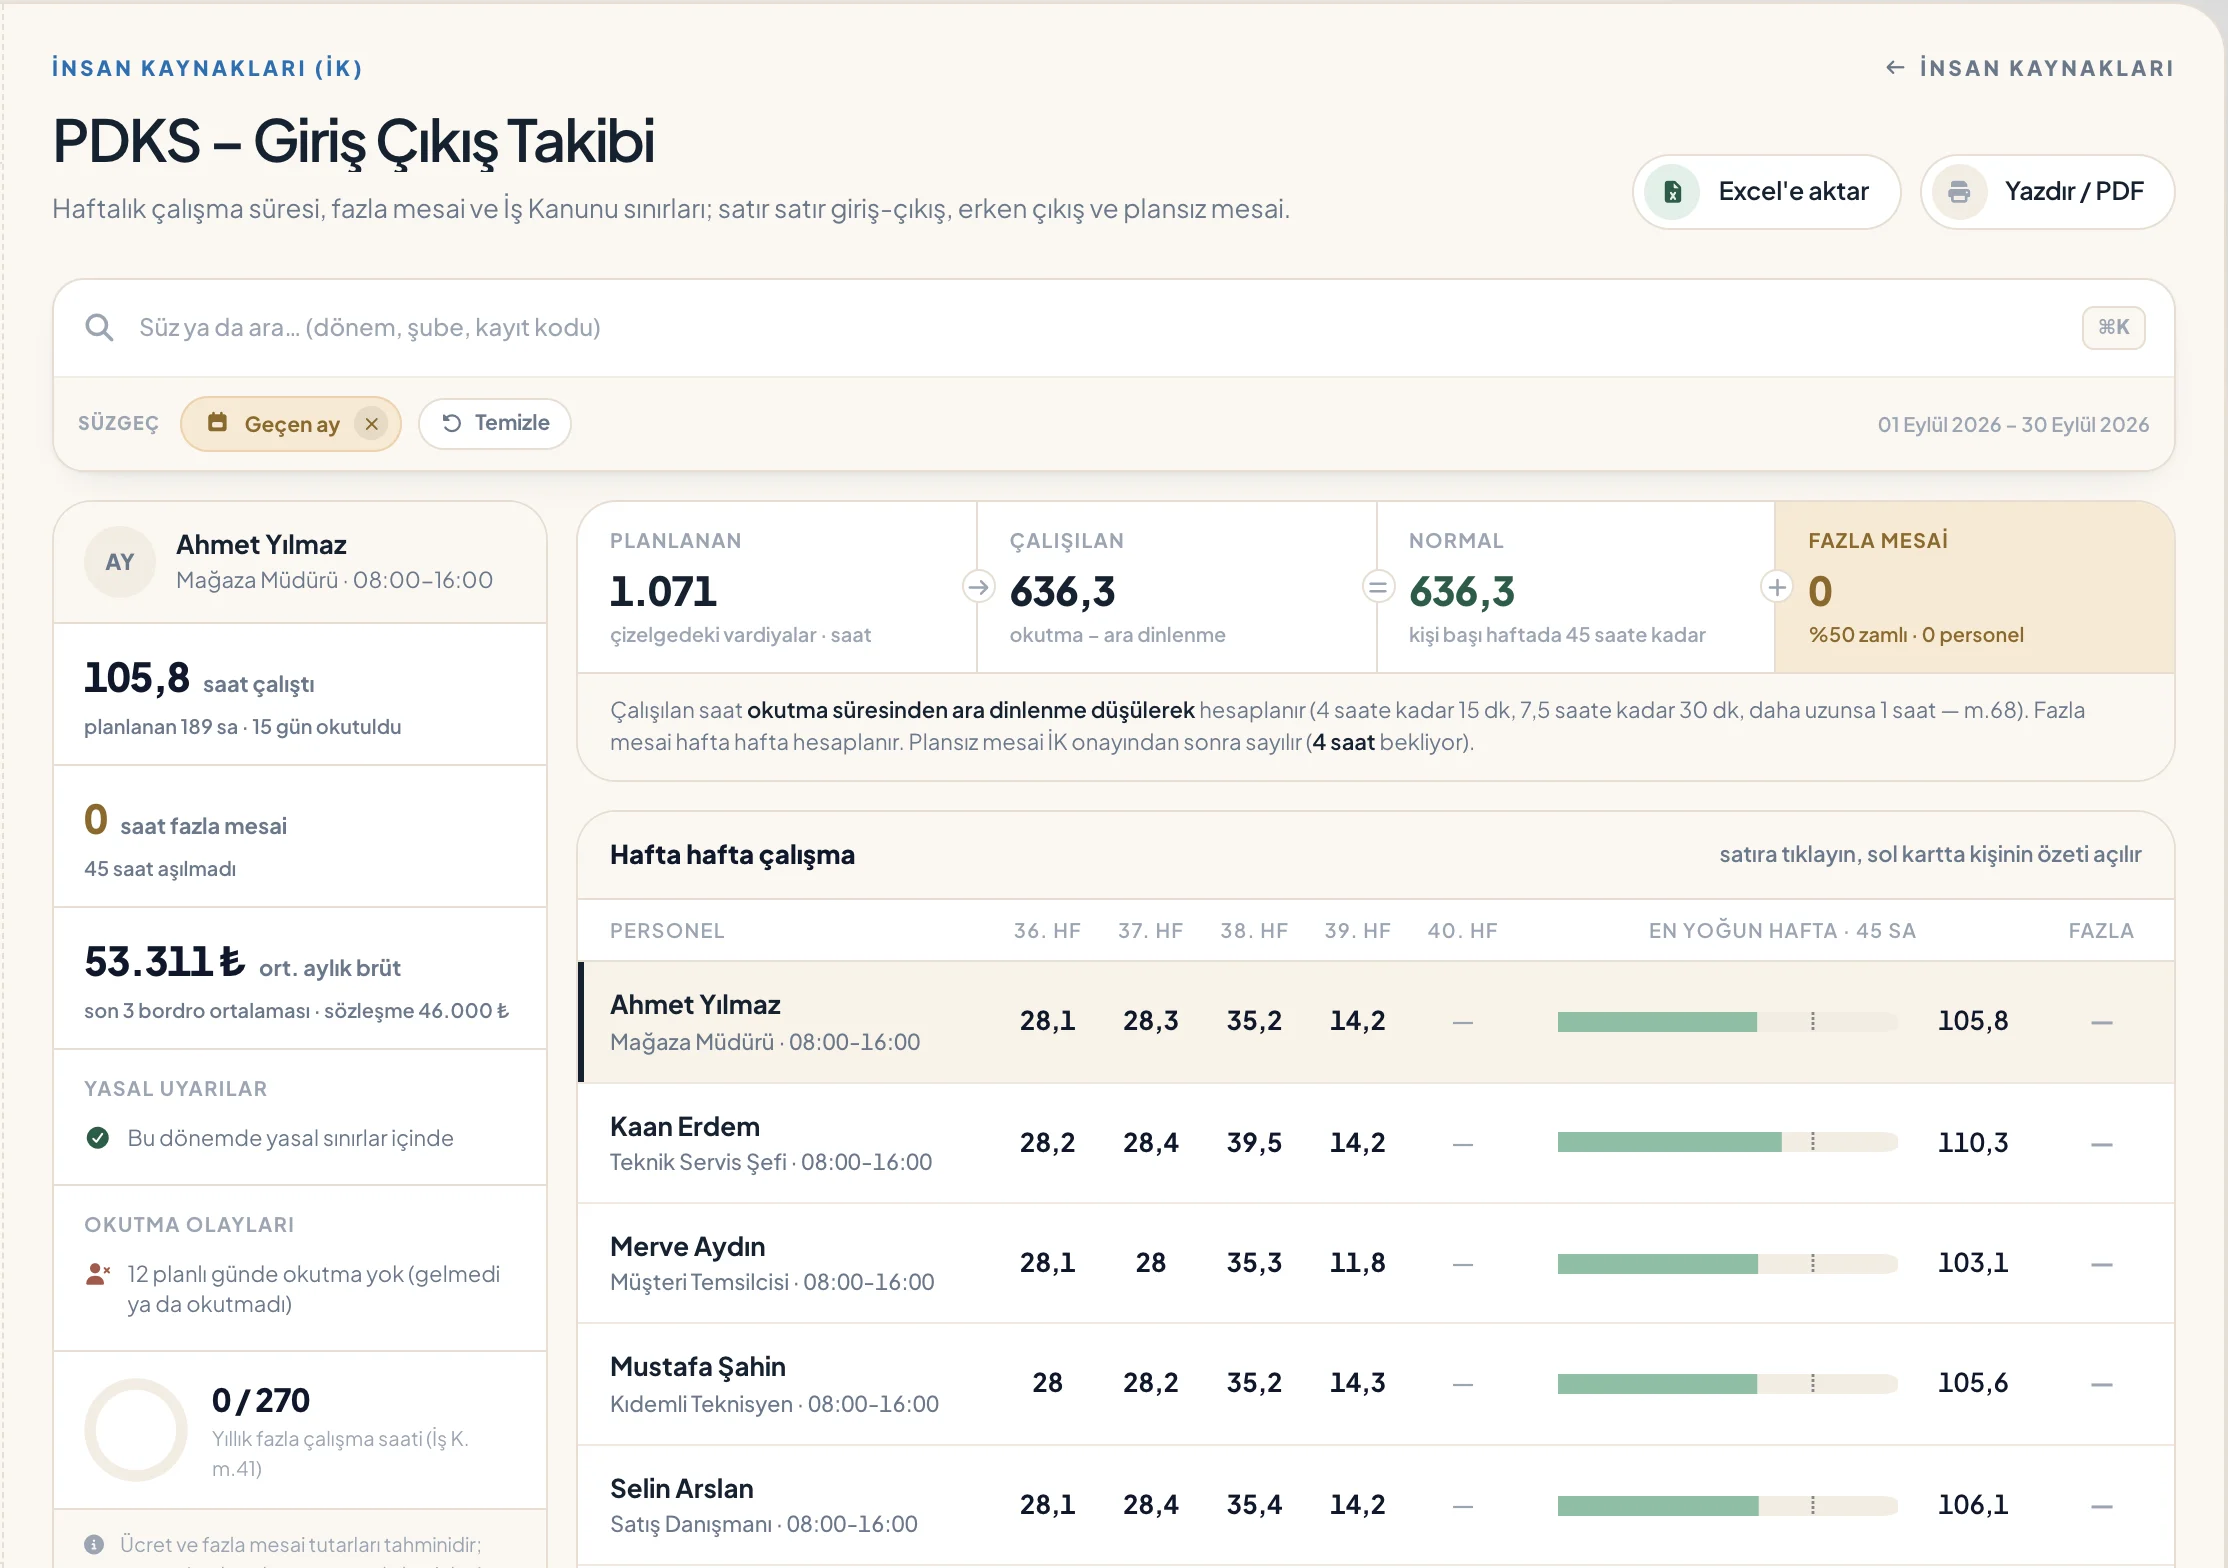Focus the Süz ya da ara search field
The width and height of the screenshot is (2228, 1568).
1100,327
